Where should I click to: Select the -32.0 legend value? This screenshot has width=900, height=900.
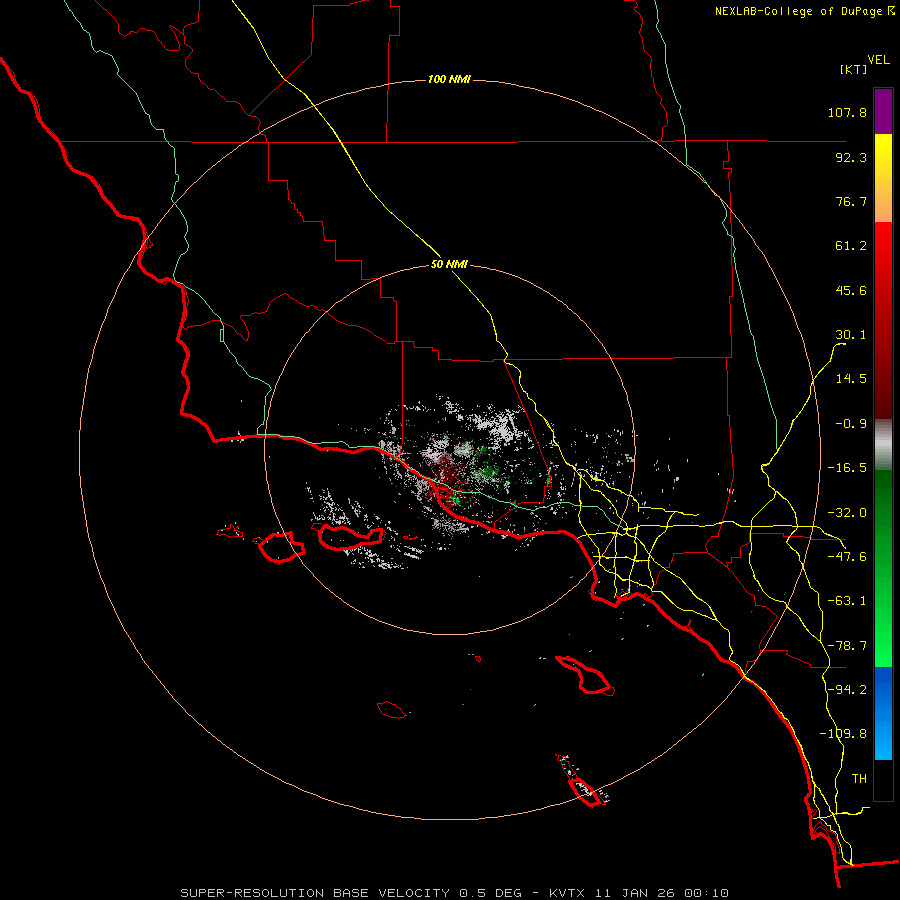pos(847,513)
